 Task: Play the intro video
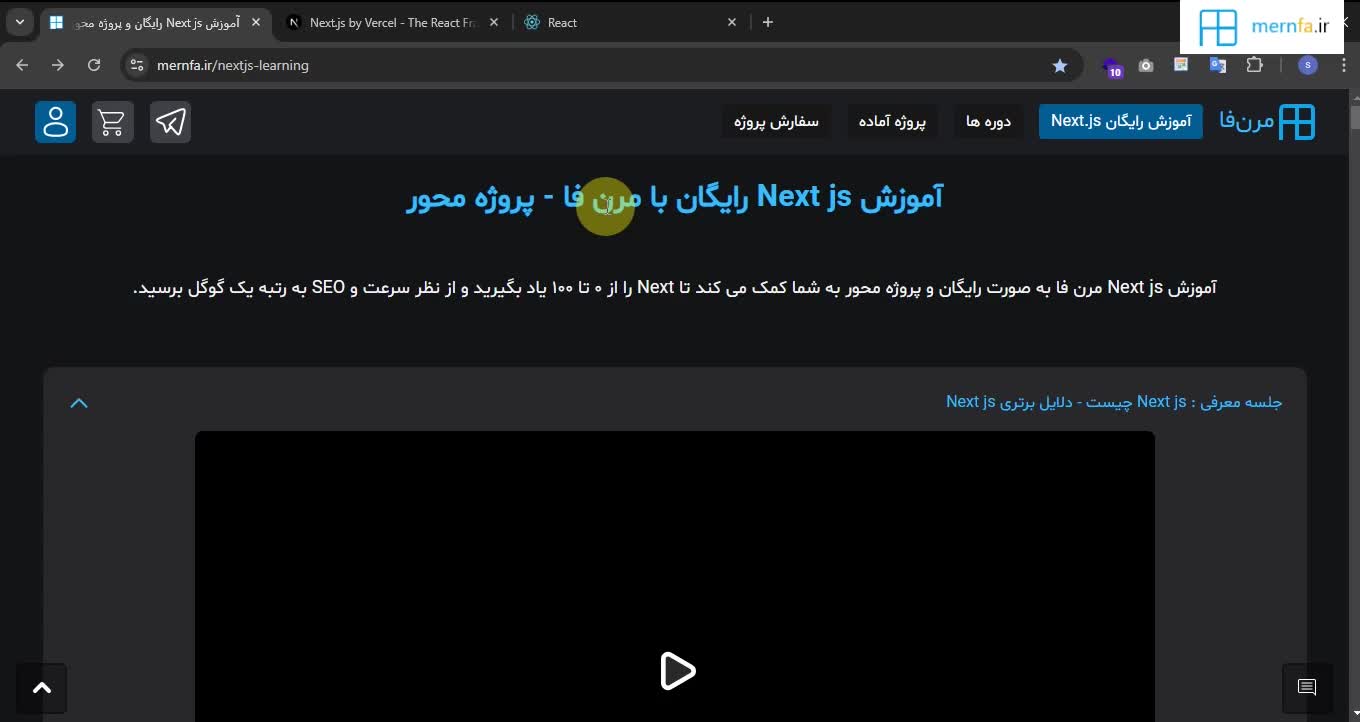coord(677,671)
